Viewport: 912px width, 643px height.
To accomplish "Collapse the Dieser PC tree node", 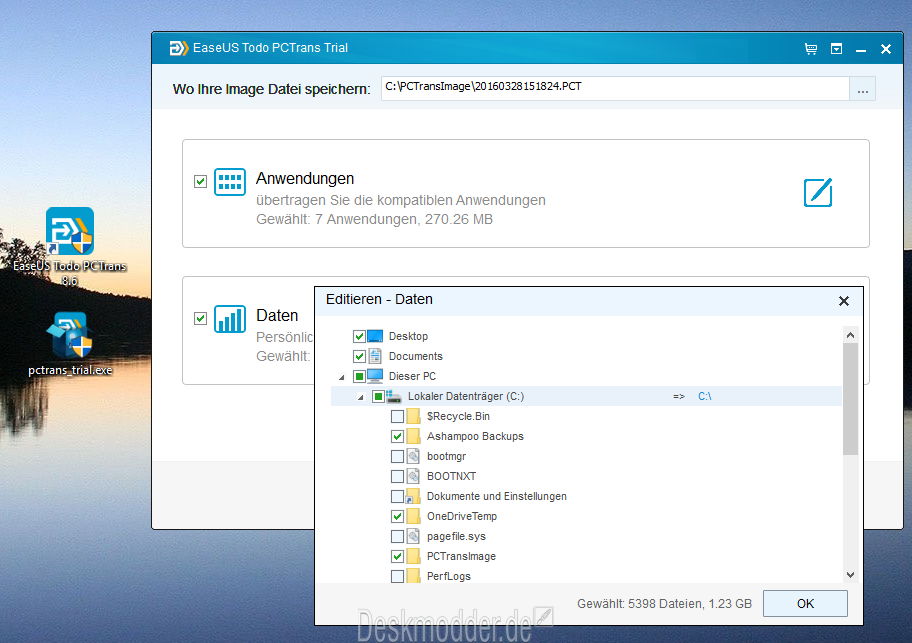I will coord(342,377).
